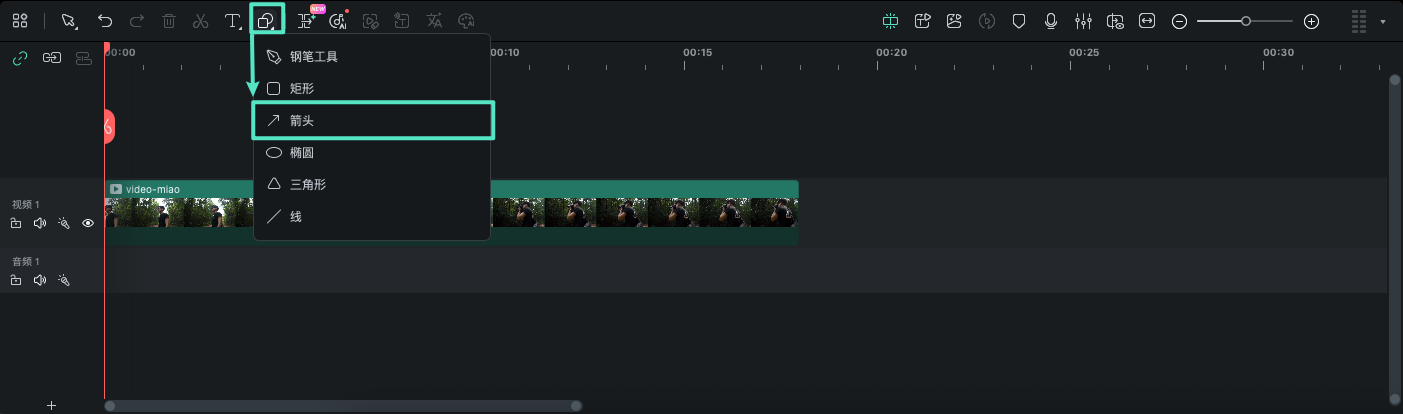Image resolution: width=1403 pixels, height=414 pixels.
Task: Click the effects wand icon on 音频 1
Action: click(64, 281)
